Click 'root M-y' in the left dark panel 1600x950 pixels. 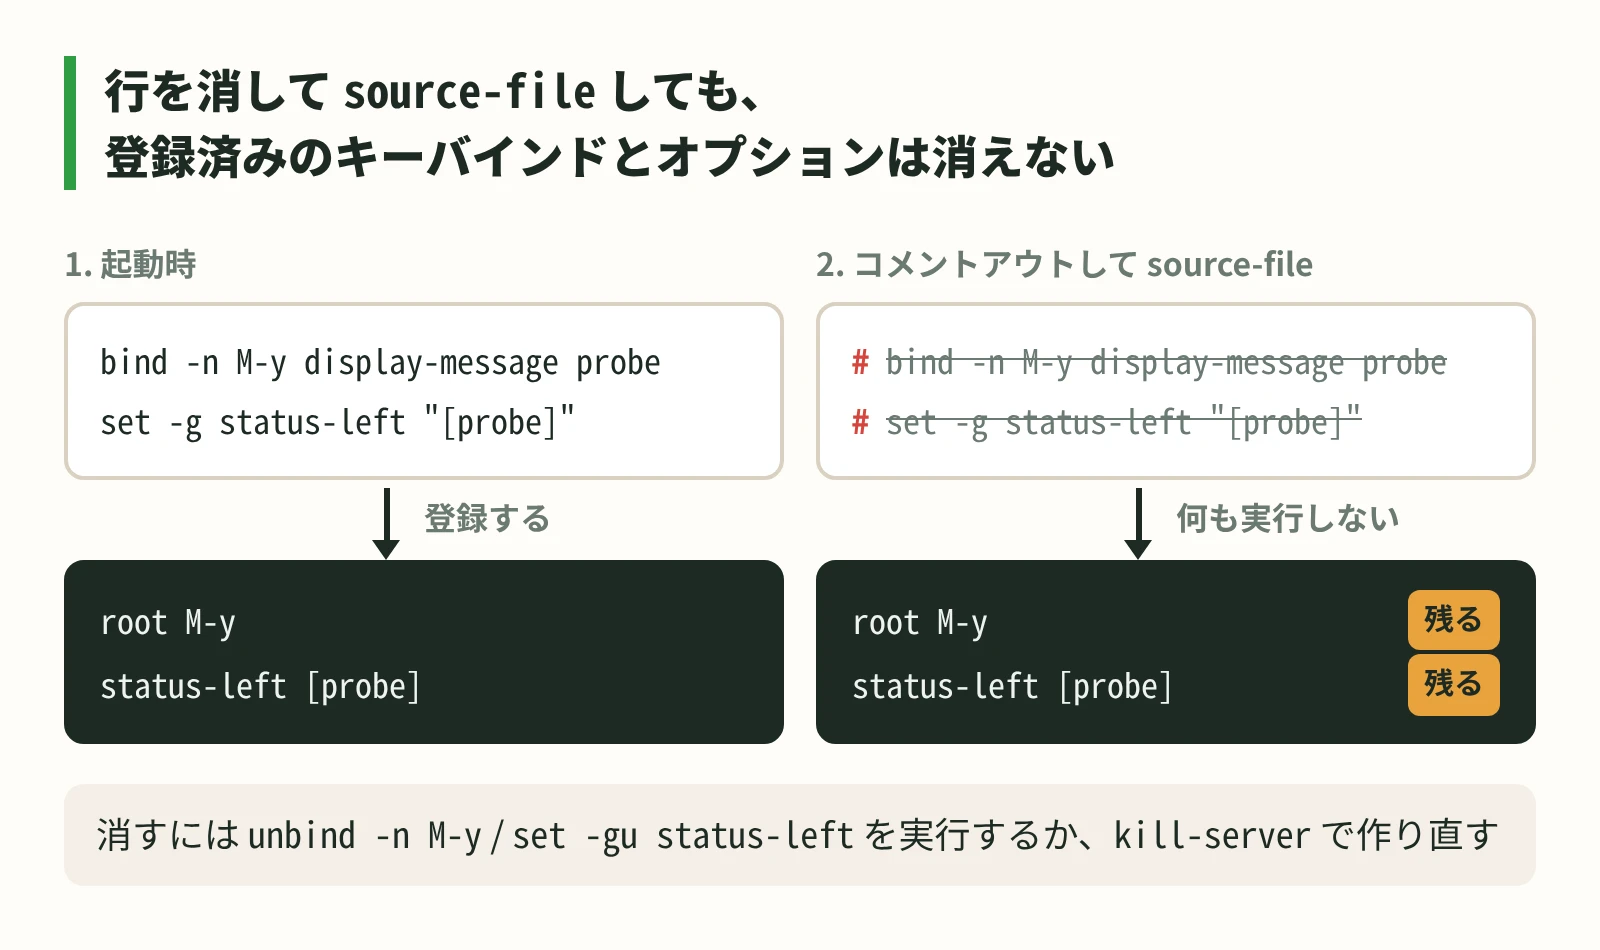coord(168,623)
